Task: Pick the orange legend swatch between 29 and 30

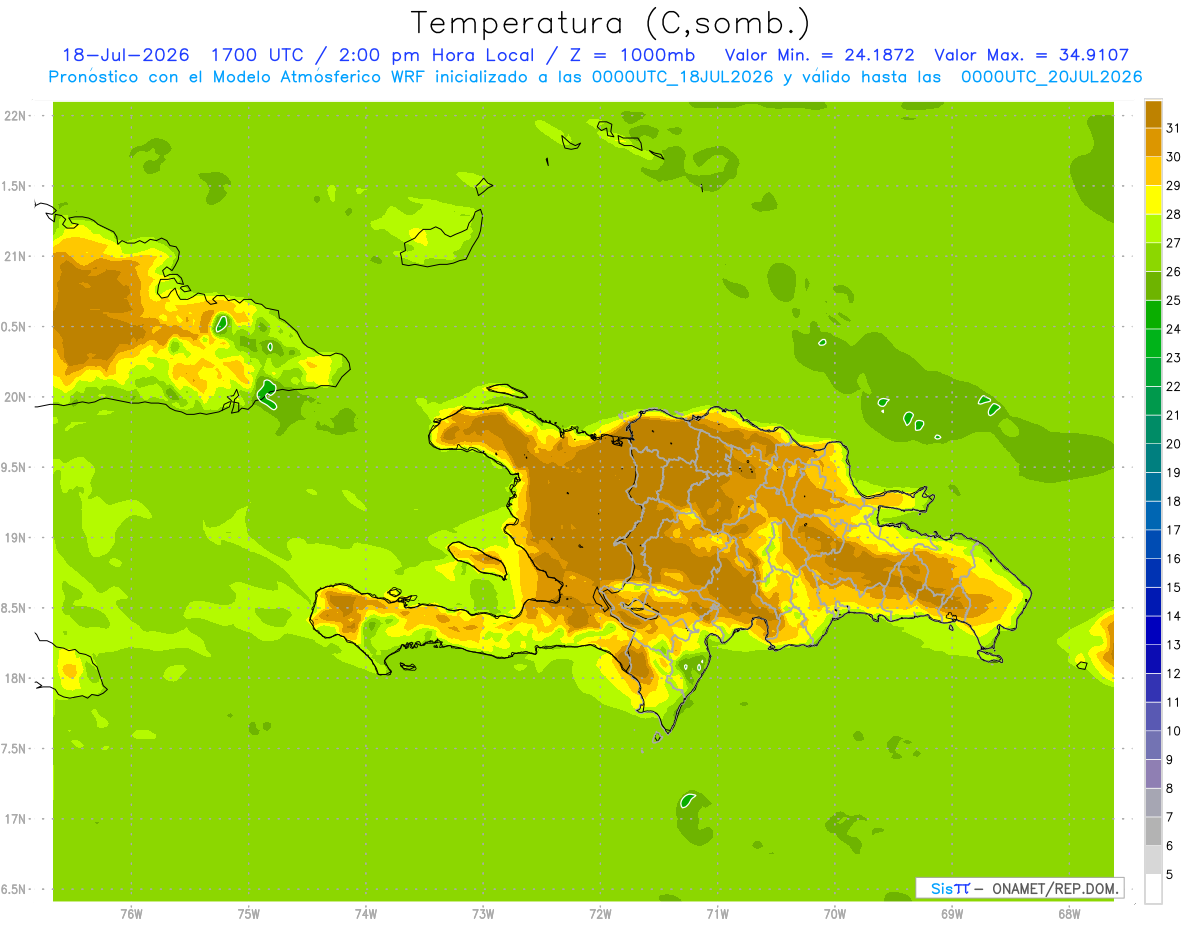Action: pos(1153,171)
